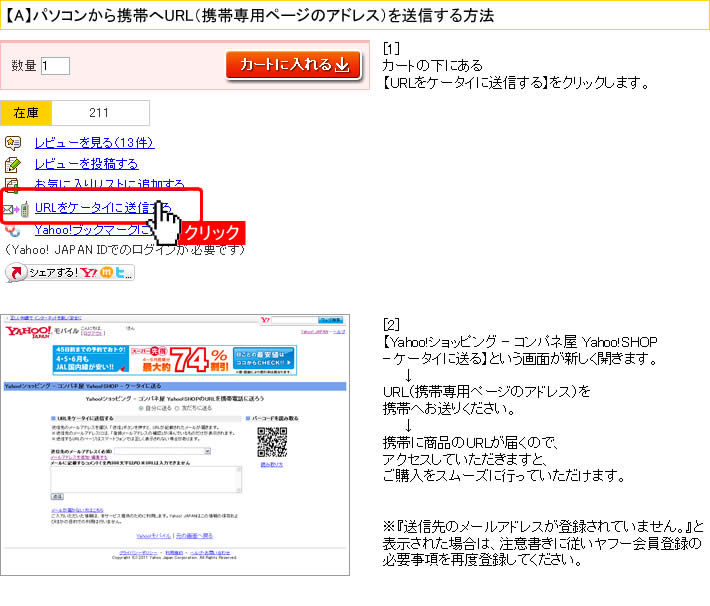Click the 送信 button under comment box
Image resolution: width=710 pixels, height=606 pixels.
point(57,497)
